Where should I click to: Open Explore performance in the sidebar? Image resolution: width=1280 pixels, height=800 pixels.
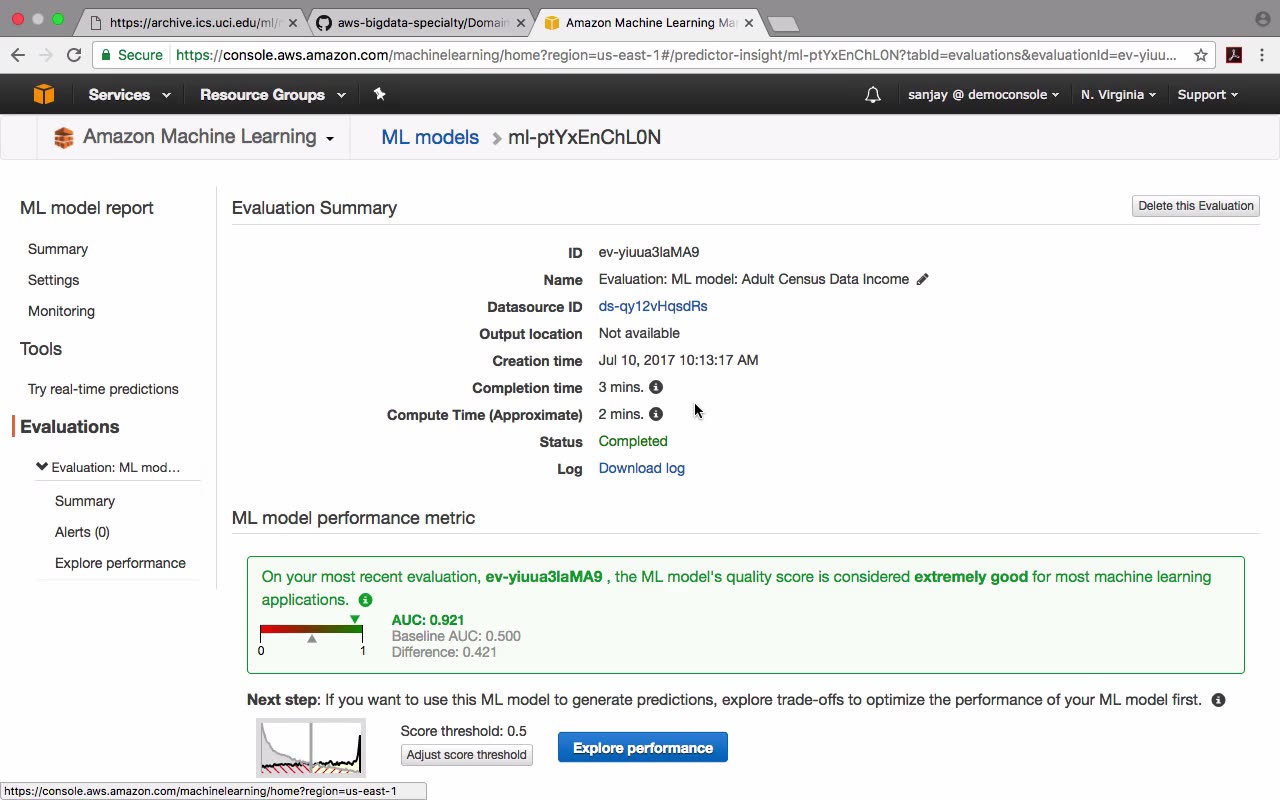pyautogui.click(x=120, y=563)
